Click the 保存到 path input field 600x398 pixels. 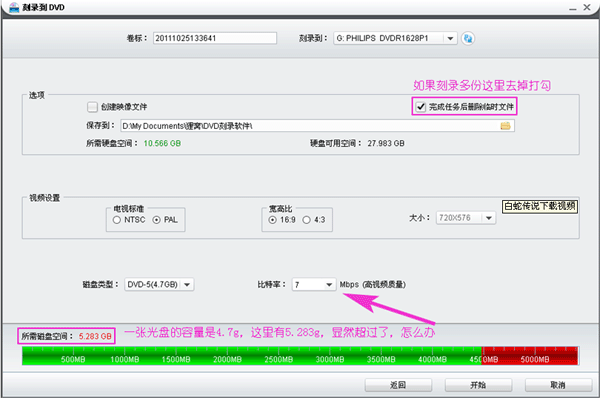[x=317, y=126]
